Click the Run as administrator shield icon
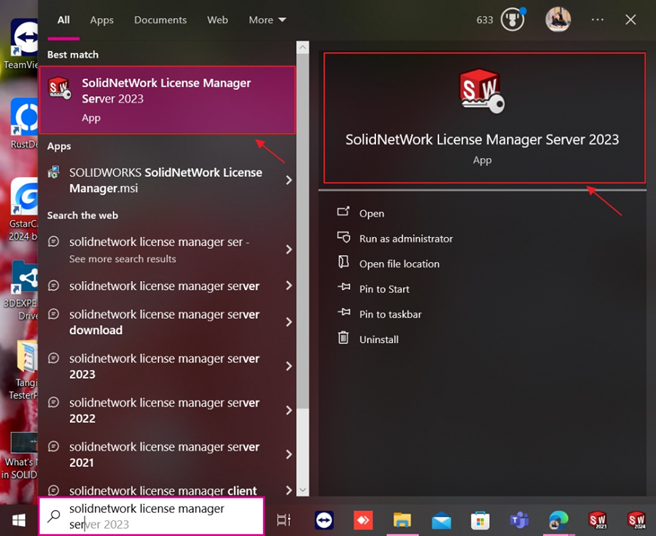 point(343,237)
